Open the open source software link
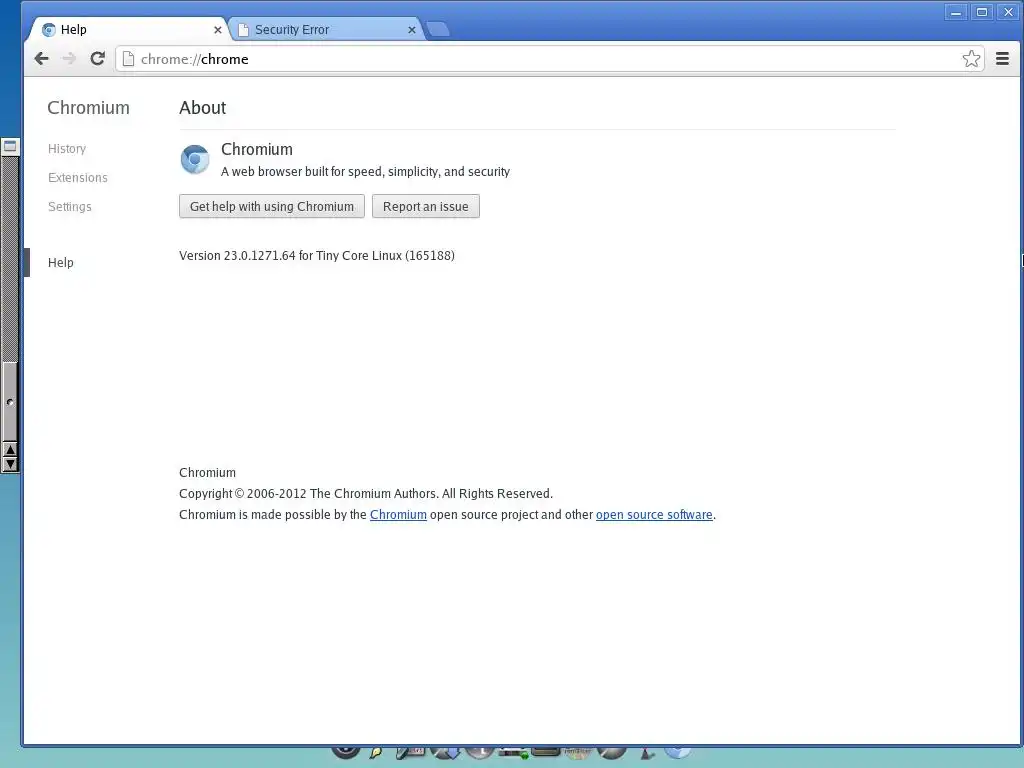1024x768 pixels. click(654, 515)
